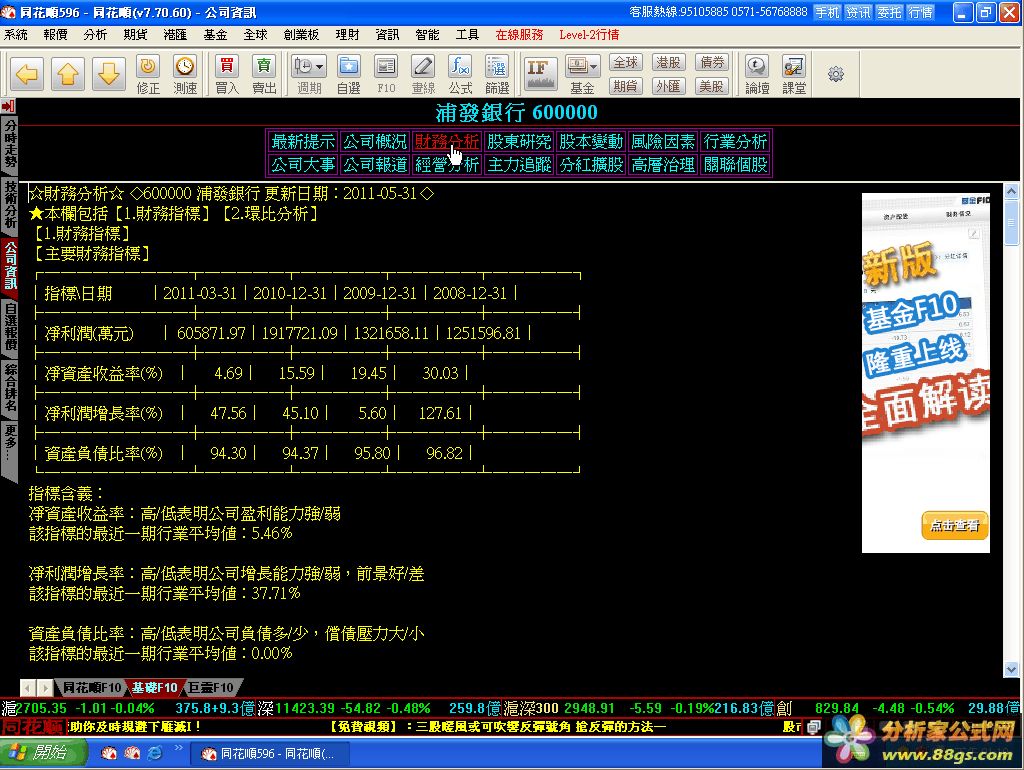Open the Level-2行情 menu item
Viewport: 1024px width, 770px height.
589,35
